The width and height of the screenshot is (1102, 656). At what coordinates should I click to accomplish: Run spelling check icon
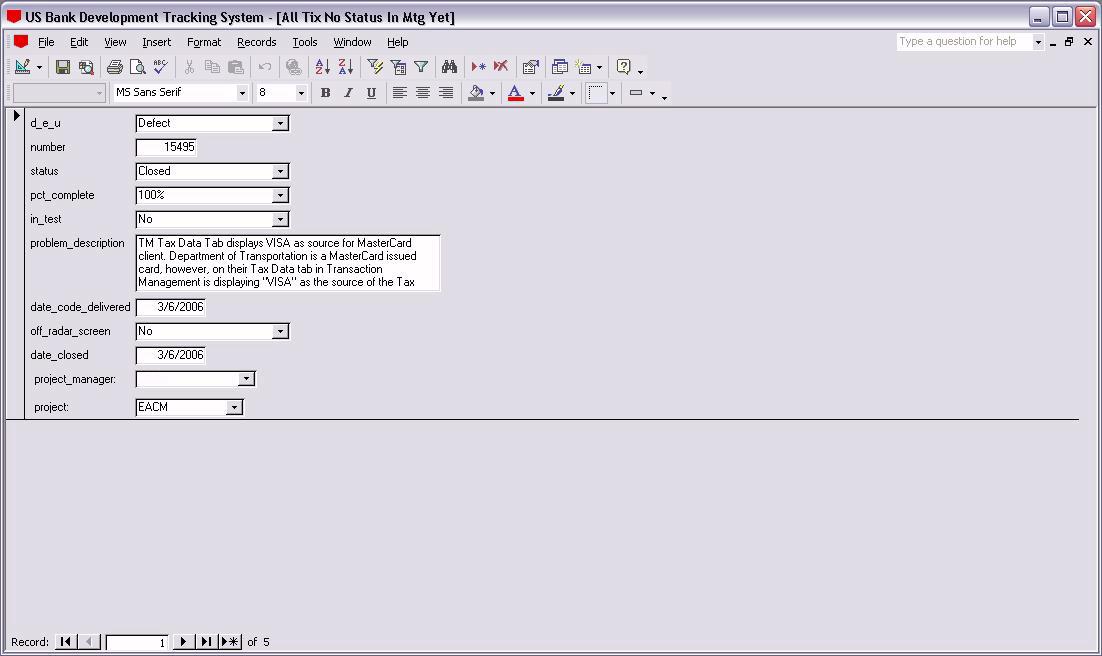click(160, 67)
